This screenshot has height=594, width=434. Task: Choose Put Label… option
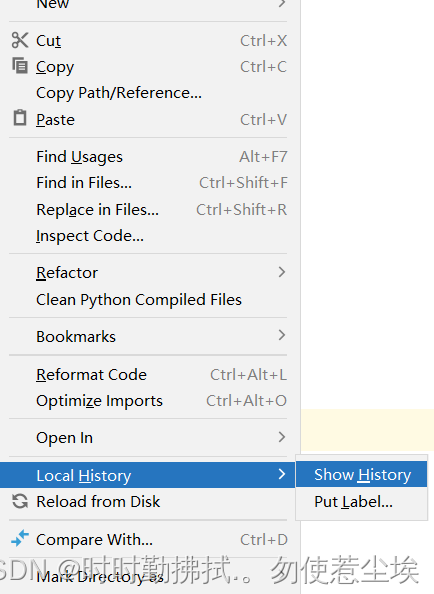pos(362,502)
